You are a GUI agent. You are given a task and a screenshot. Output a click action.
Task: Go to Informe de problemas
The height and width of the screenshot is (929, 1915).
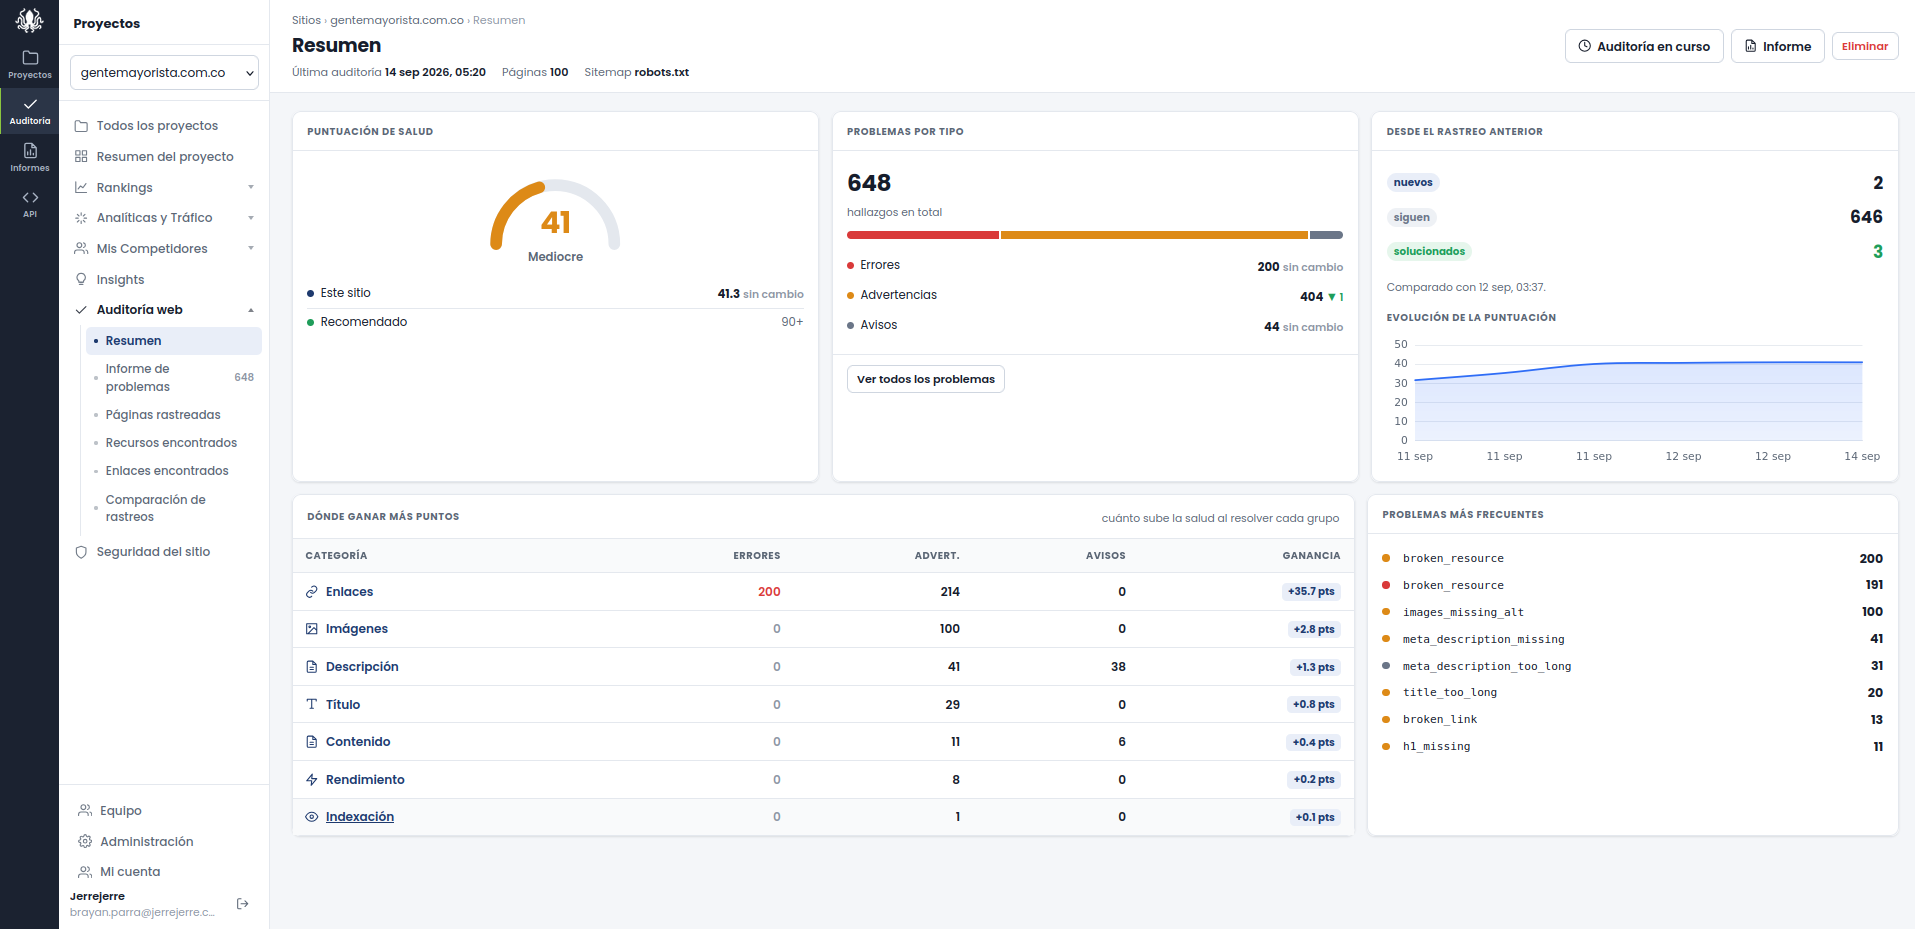[174, 378]
